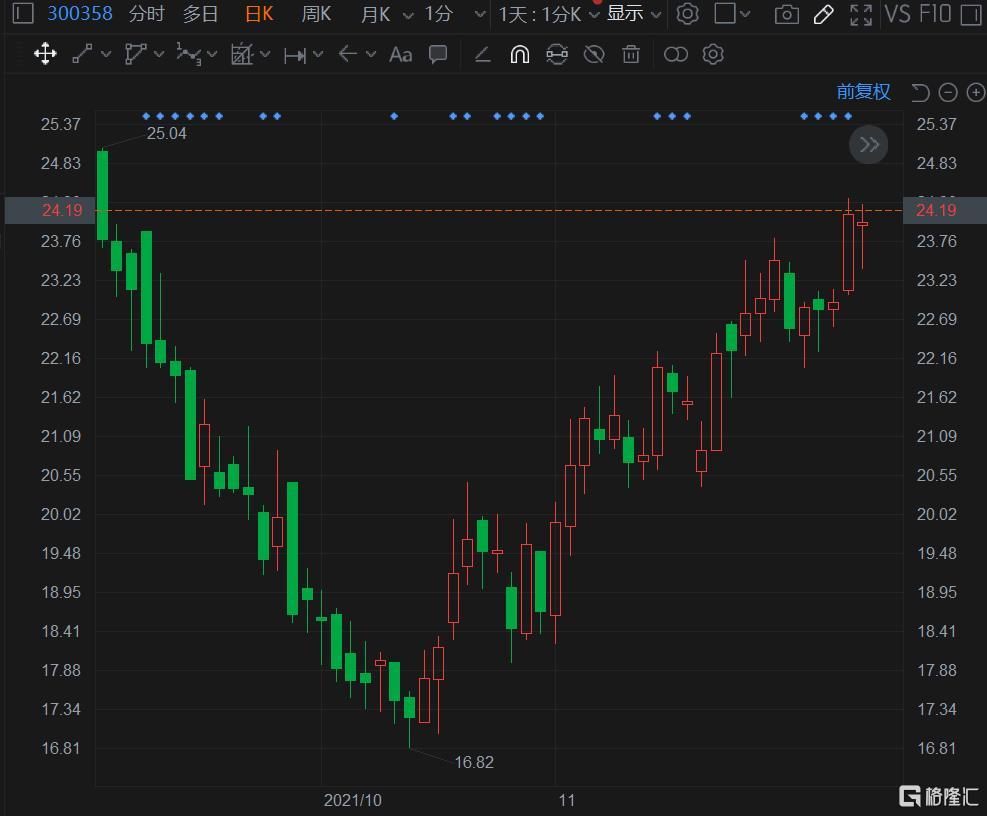Toggle the right sidebar panel icon

click(971, 14)
